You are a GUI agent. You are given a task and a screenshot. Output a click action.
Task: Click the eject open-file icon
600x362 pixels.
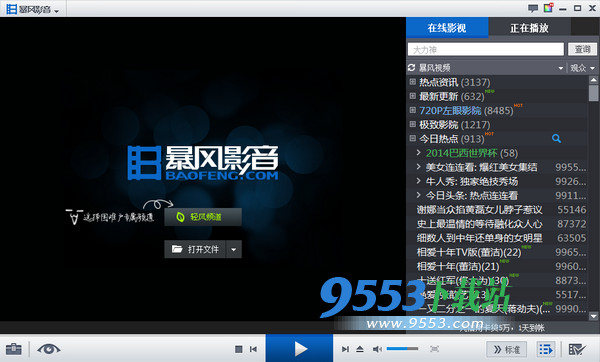point(360,349)
